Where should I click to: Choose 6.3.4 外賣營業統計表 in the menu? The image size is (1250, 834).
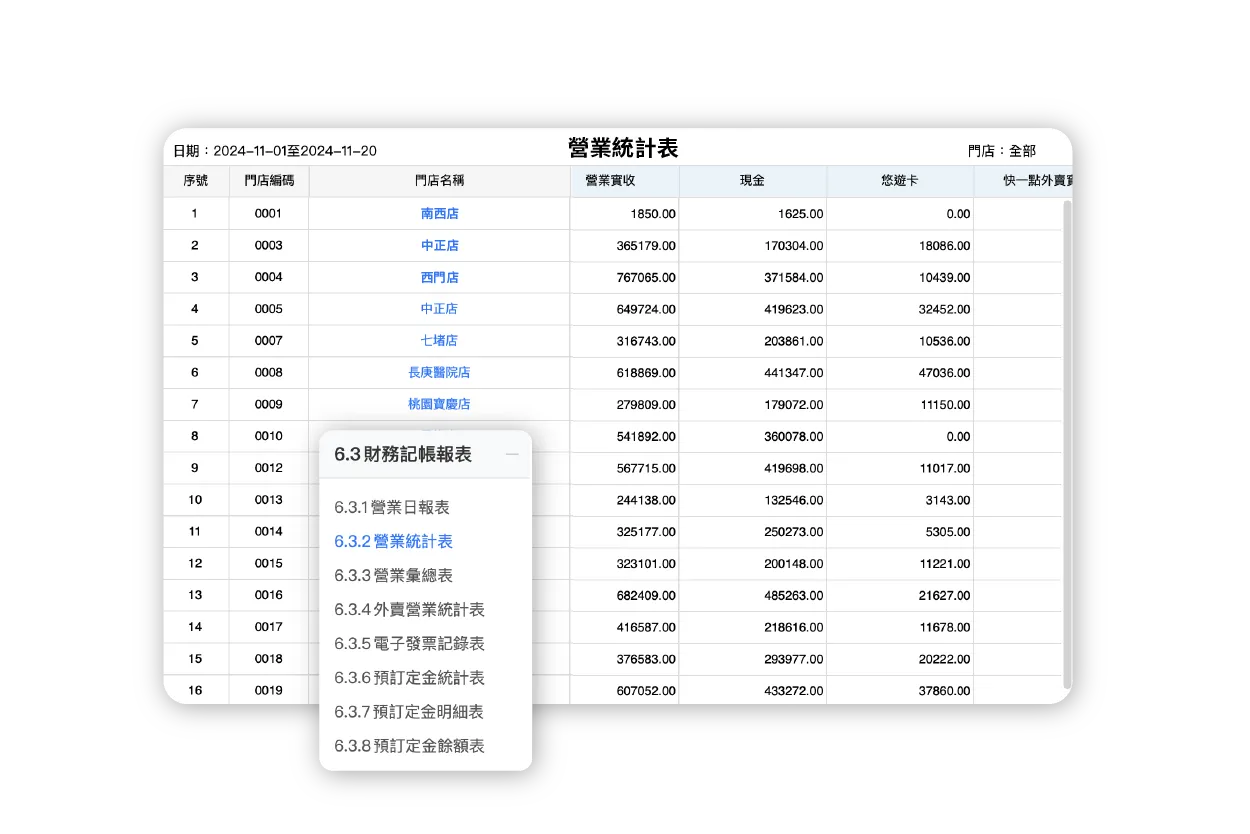[x=409, y=609]
